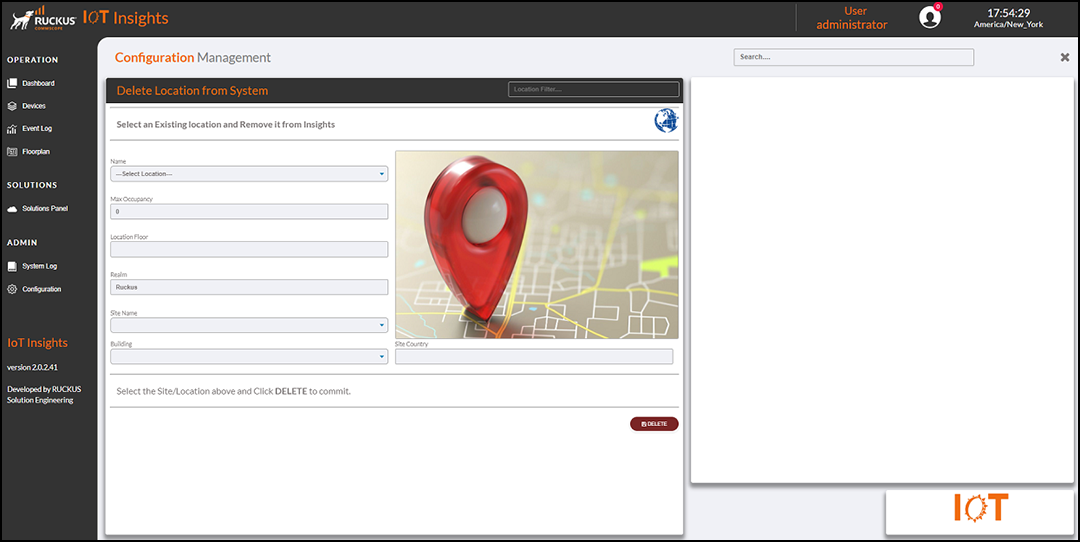Image resolution: width=1080 pixels, height=542 pixels.
Task: Click the ADMIN section heading
Action: pos(22,243)
